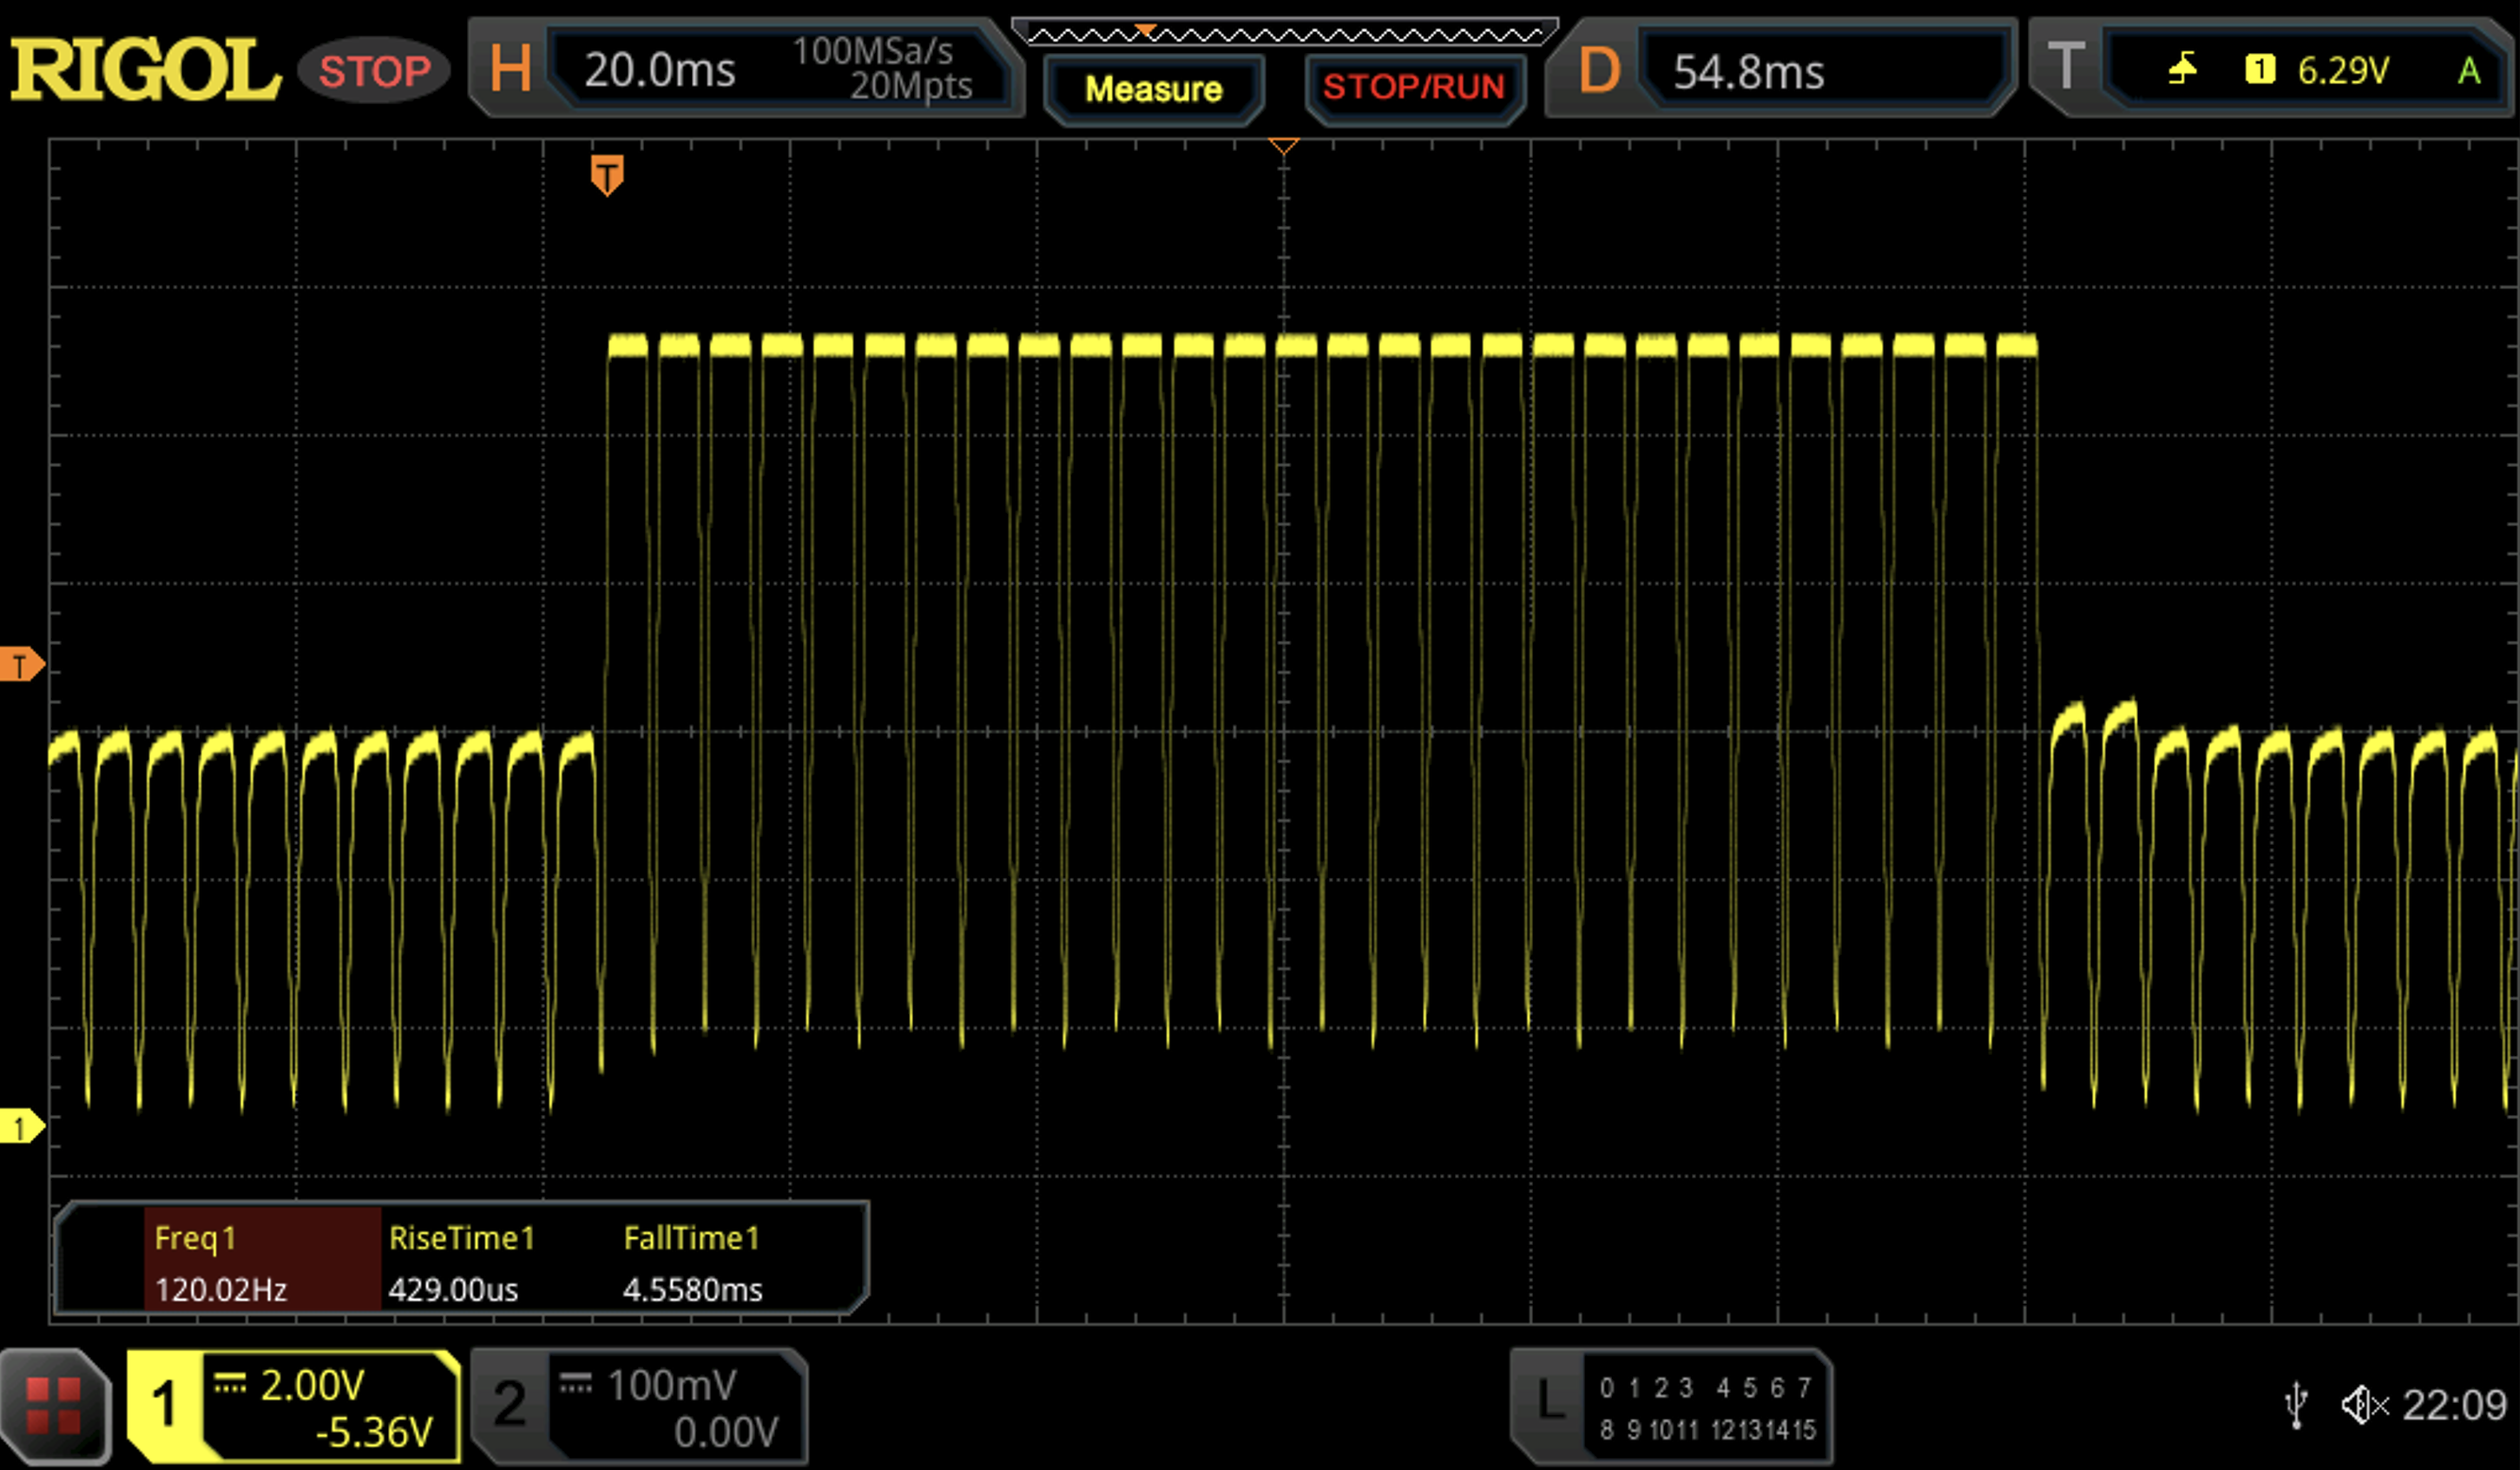This screenshot has height=1470, width=2520.
Task: Enable channel 2 via its label
Action: (x=510, y=1405)
